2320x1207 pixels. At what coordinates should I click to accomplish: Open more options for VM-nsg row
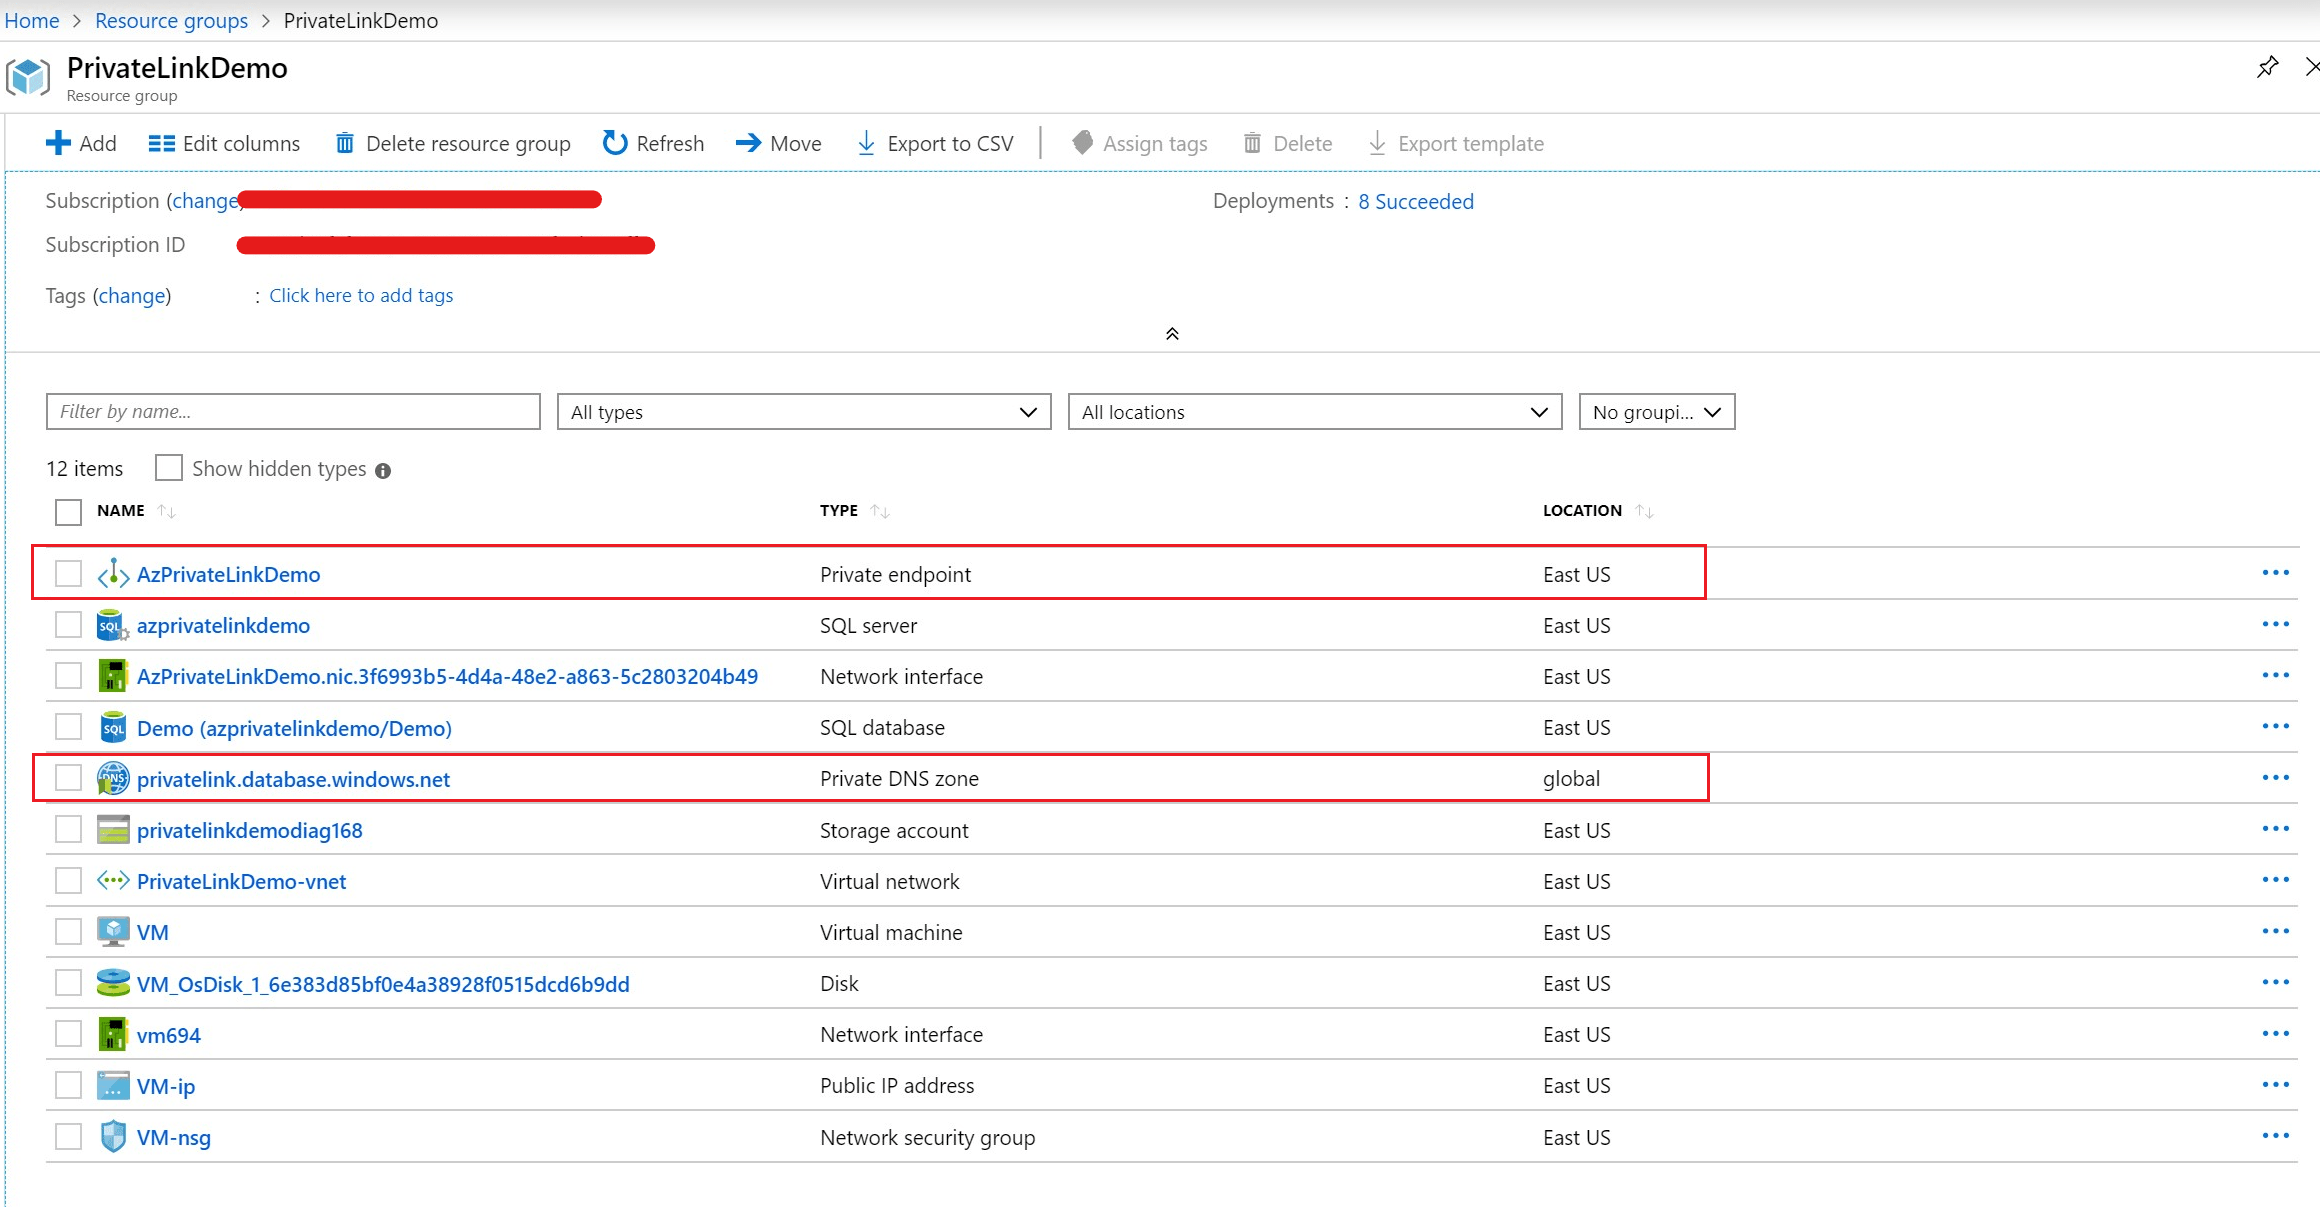click(2276, 1136)
